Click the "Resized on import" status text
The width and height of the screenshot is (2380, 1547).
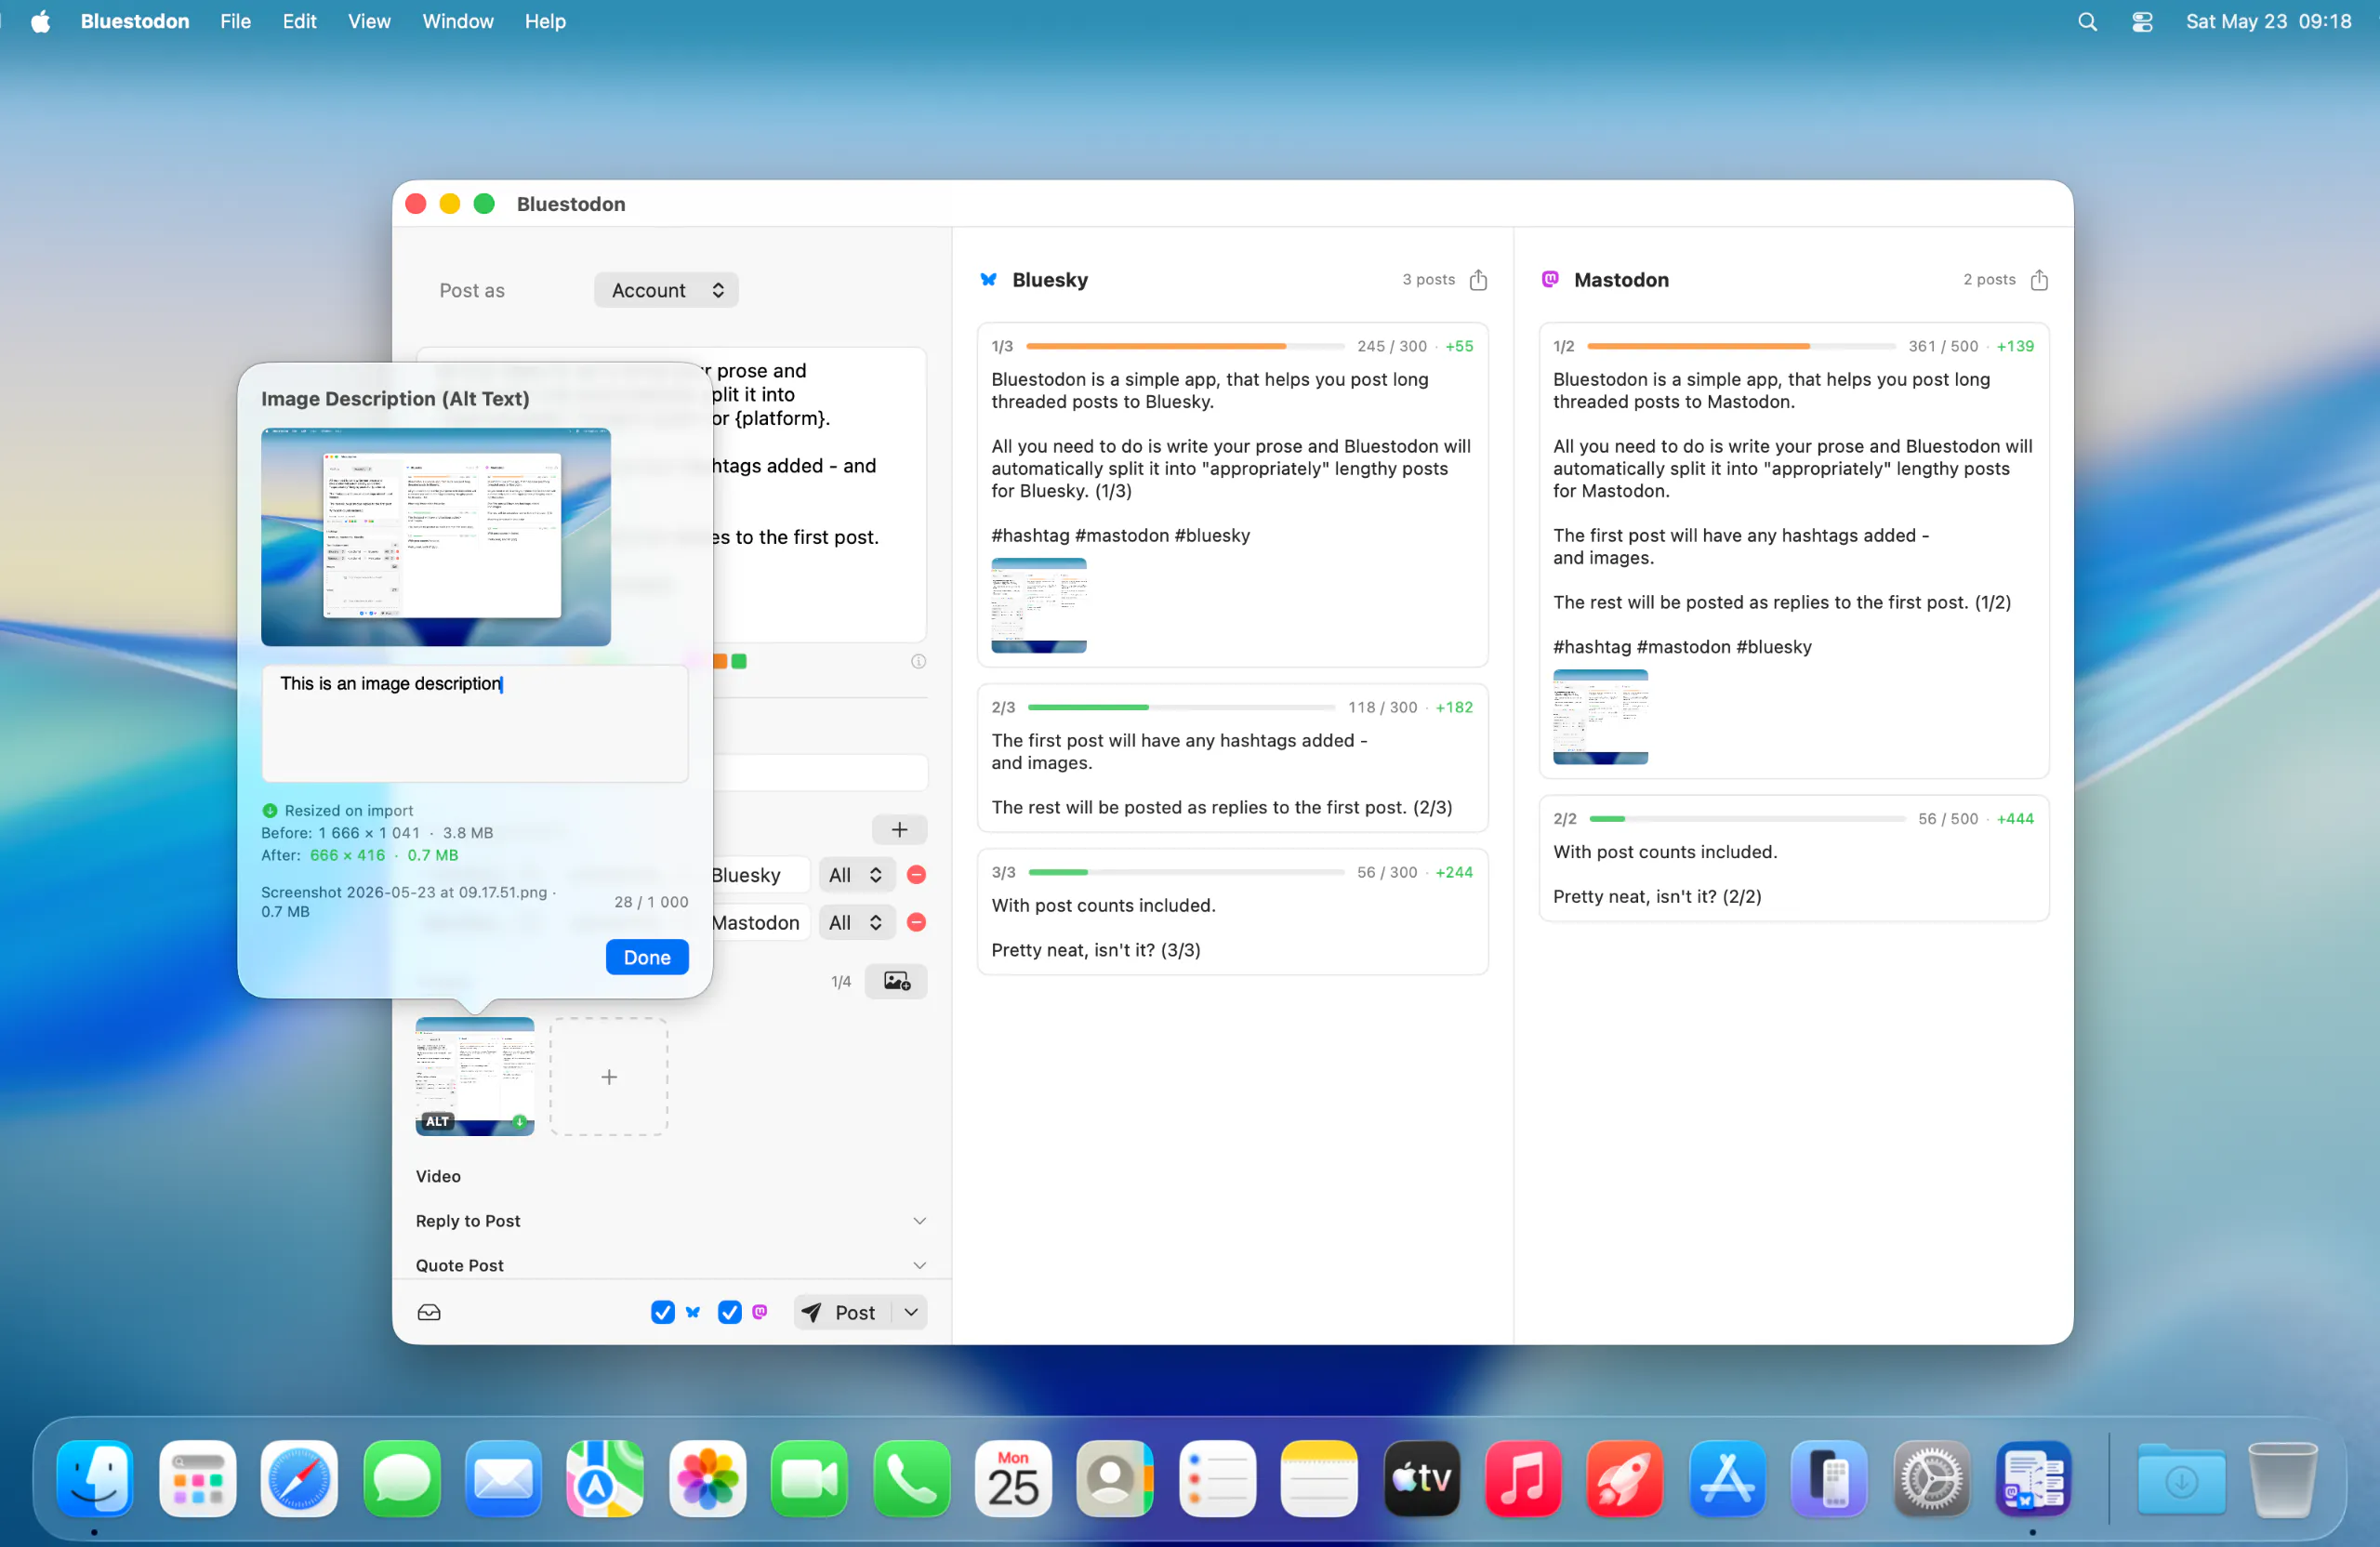[348, 810]
